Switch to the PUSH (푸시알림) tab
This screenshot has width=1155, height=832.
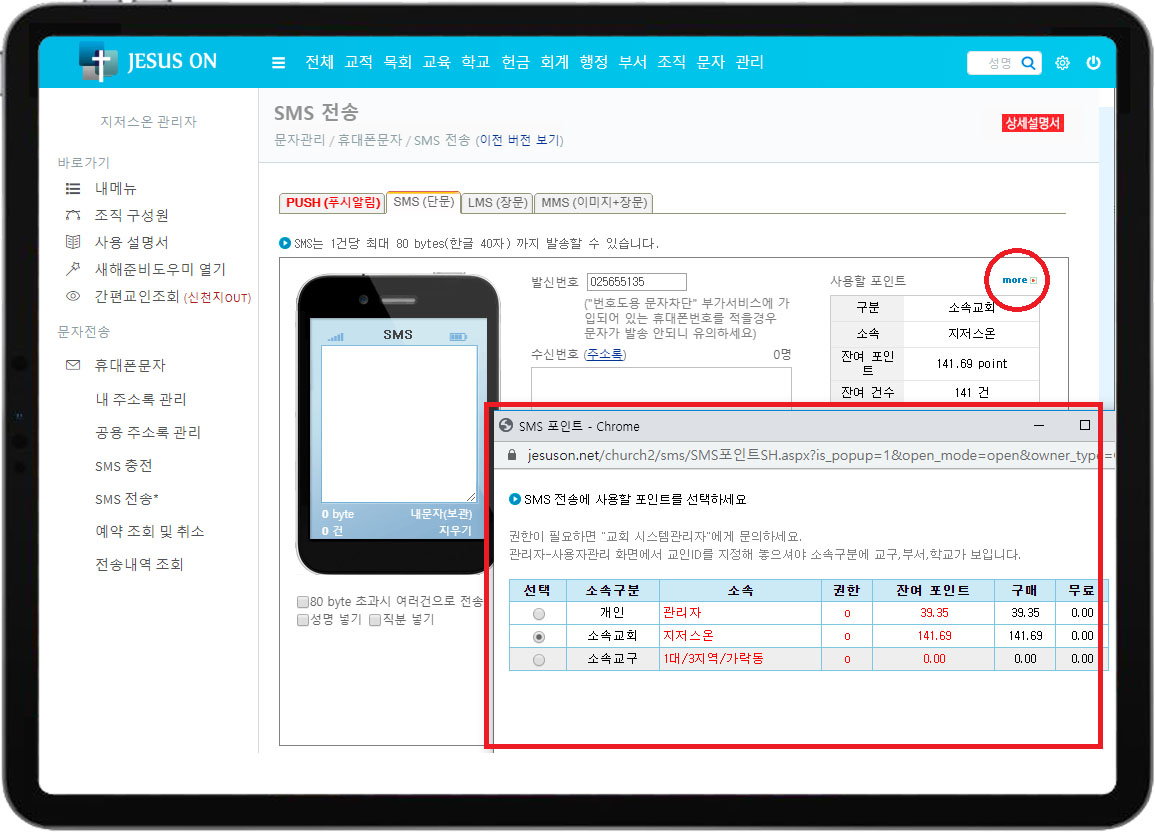pos(332,203)
